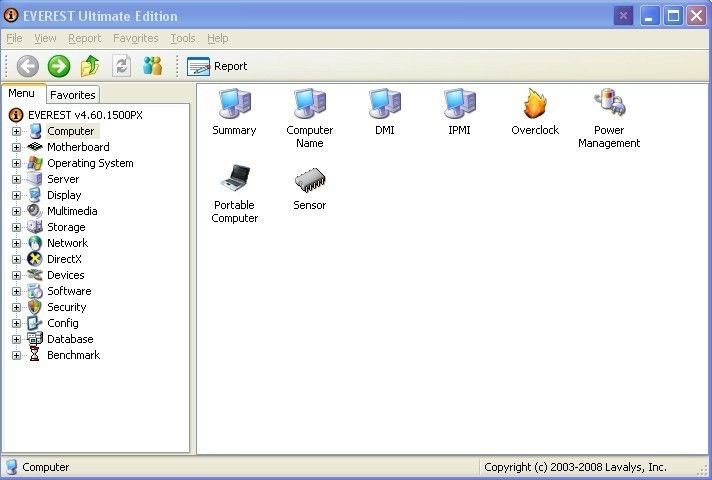Open the IPMI icon
This screenshot has width=712, height=480.
459,104
